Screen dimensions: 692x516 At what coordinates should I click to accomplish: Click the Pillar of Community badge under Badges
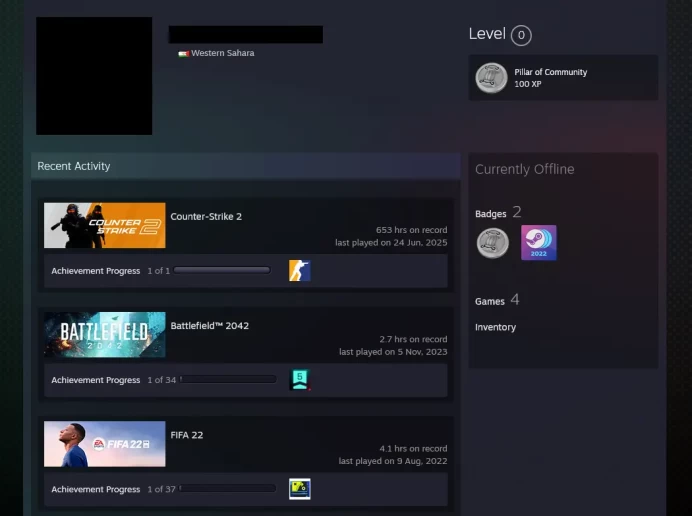pos(493,243)
